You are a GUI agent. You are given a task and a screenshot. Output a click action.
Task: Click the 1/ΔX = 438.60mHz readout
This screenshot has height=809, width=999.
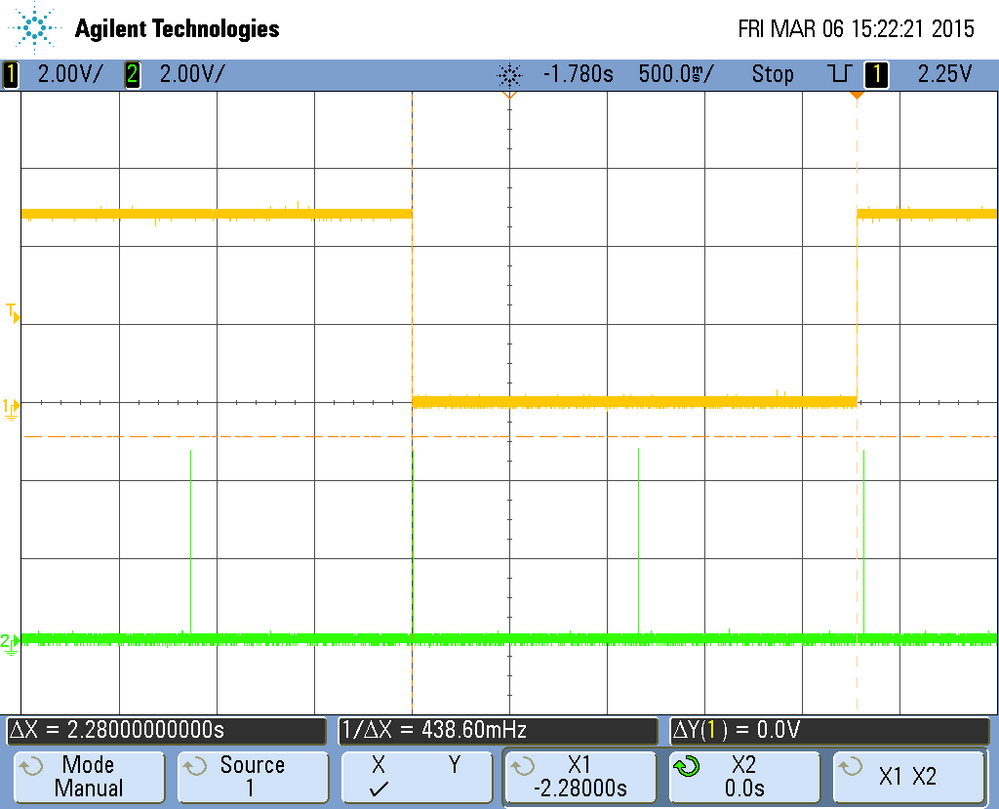498,730
